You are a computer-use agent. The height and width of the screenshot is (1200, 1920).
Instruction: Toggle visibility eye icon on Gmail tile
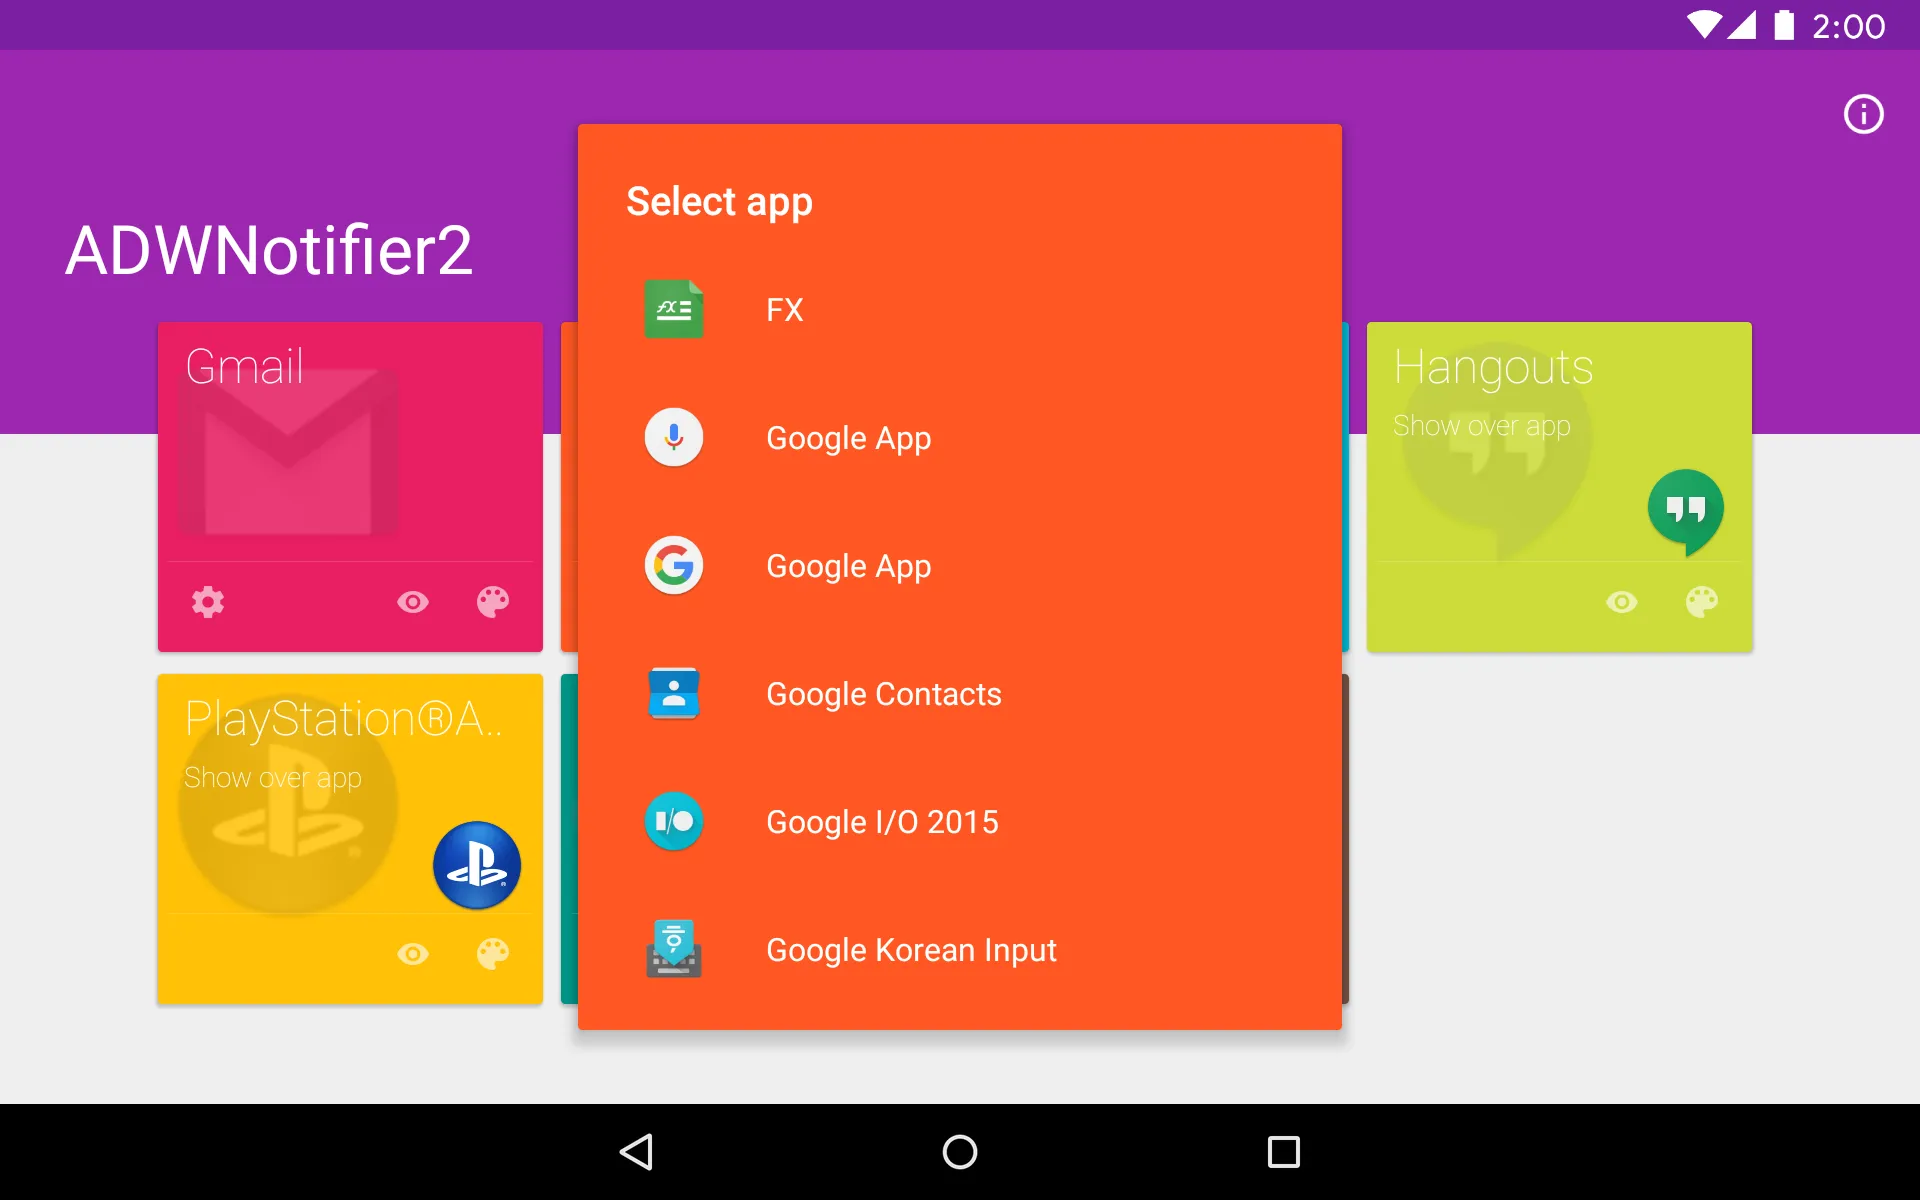tap(411, 601)
